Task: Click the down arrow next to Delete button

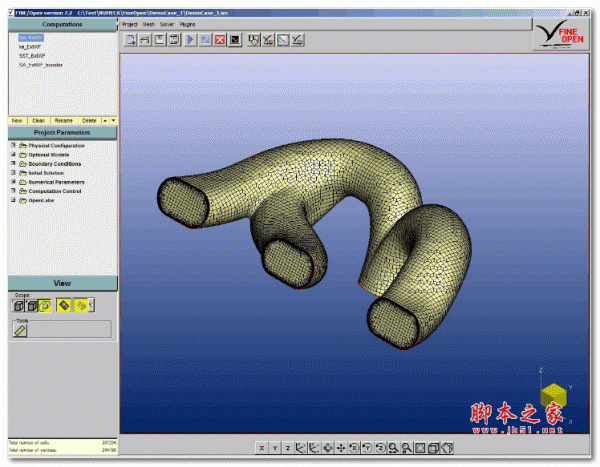Action: pyautogui.click(x=113, y=121)
